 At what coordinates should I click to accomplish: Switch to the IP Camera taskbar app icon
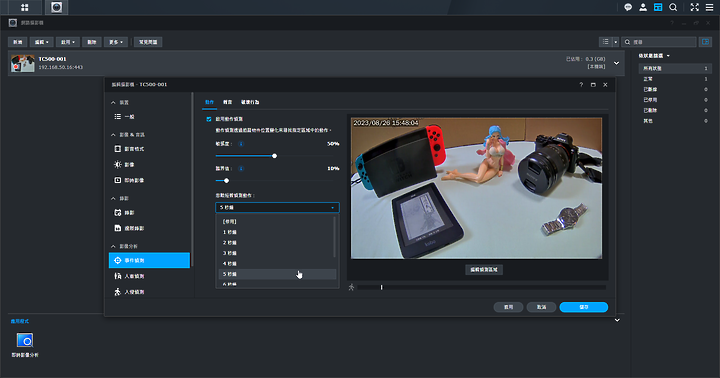pyautogui.click(x=56, y=7)
